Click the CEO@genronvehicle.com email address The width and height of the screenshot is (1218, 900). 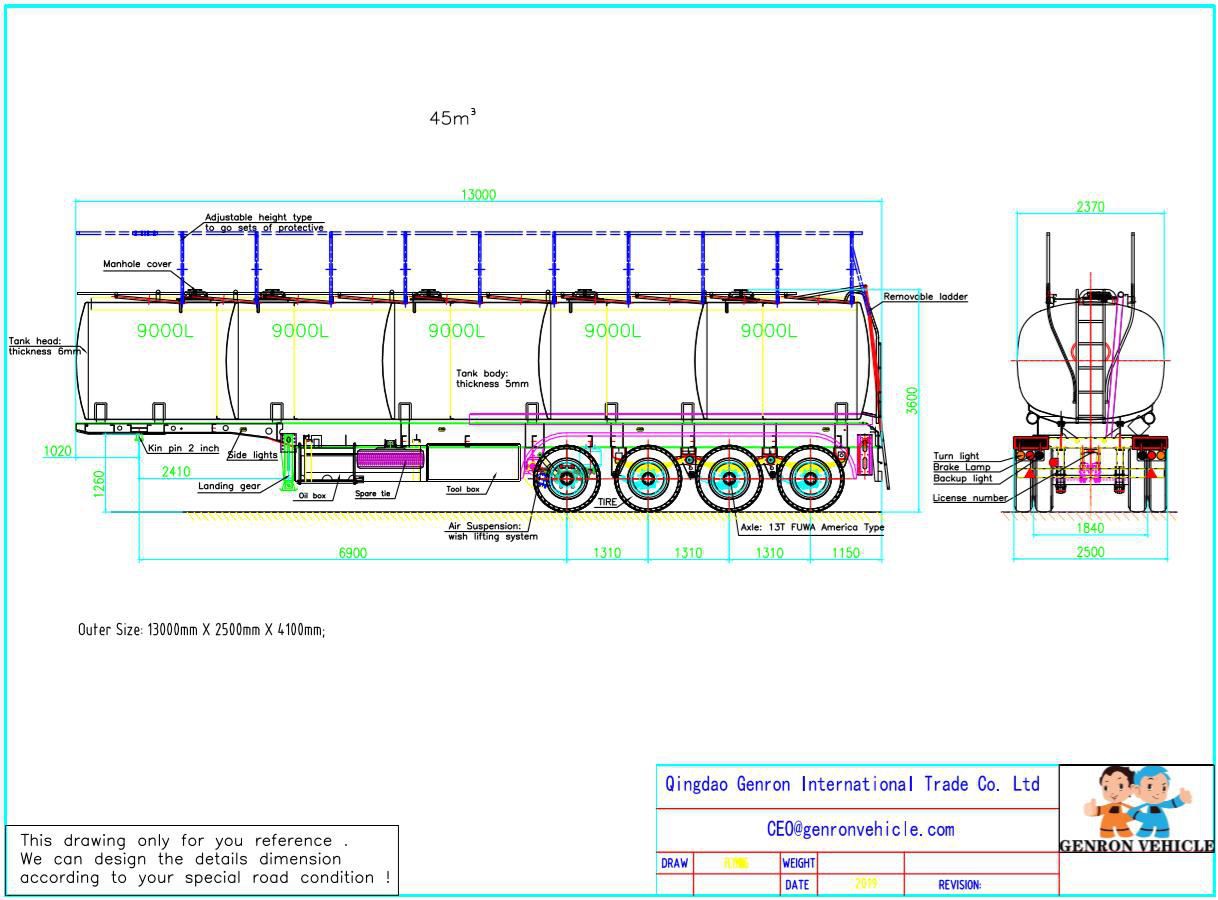click(x=860, y=829)
